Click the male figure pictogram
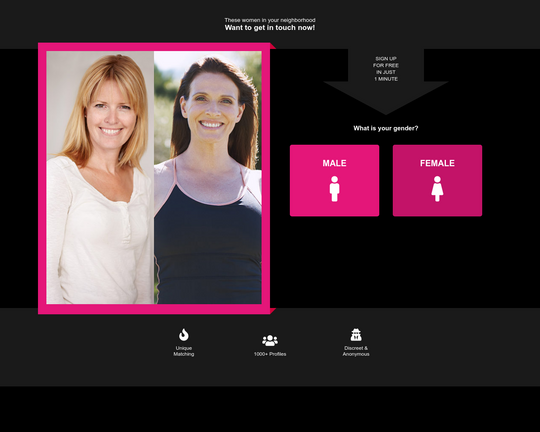Viewport: 540px width, 432px height. (x=334, y=189)
